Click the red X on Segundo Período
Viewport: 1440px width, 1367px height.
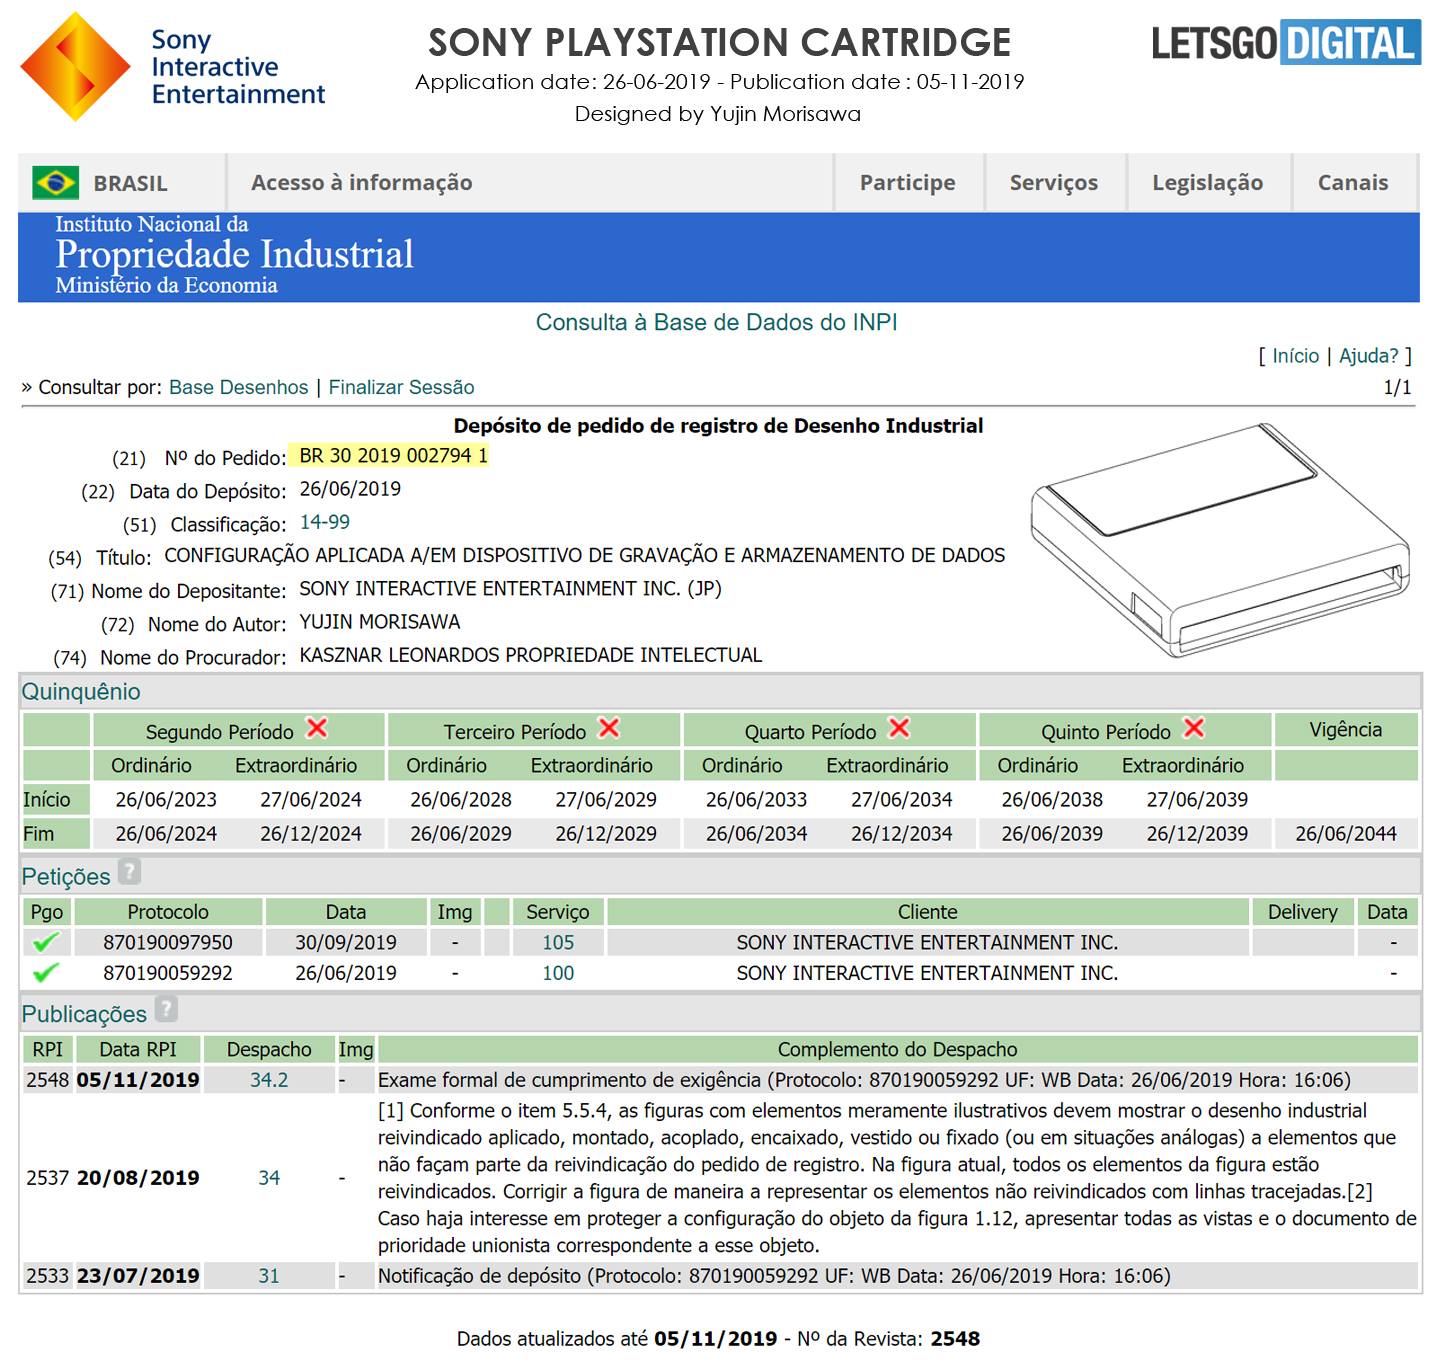click(x=319, y=730)
